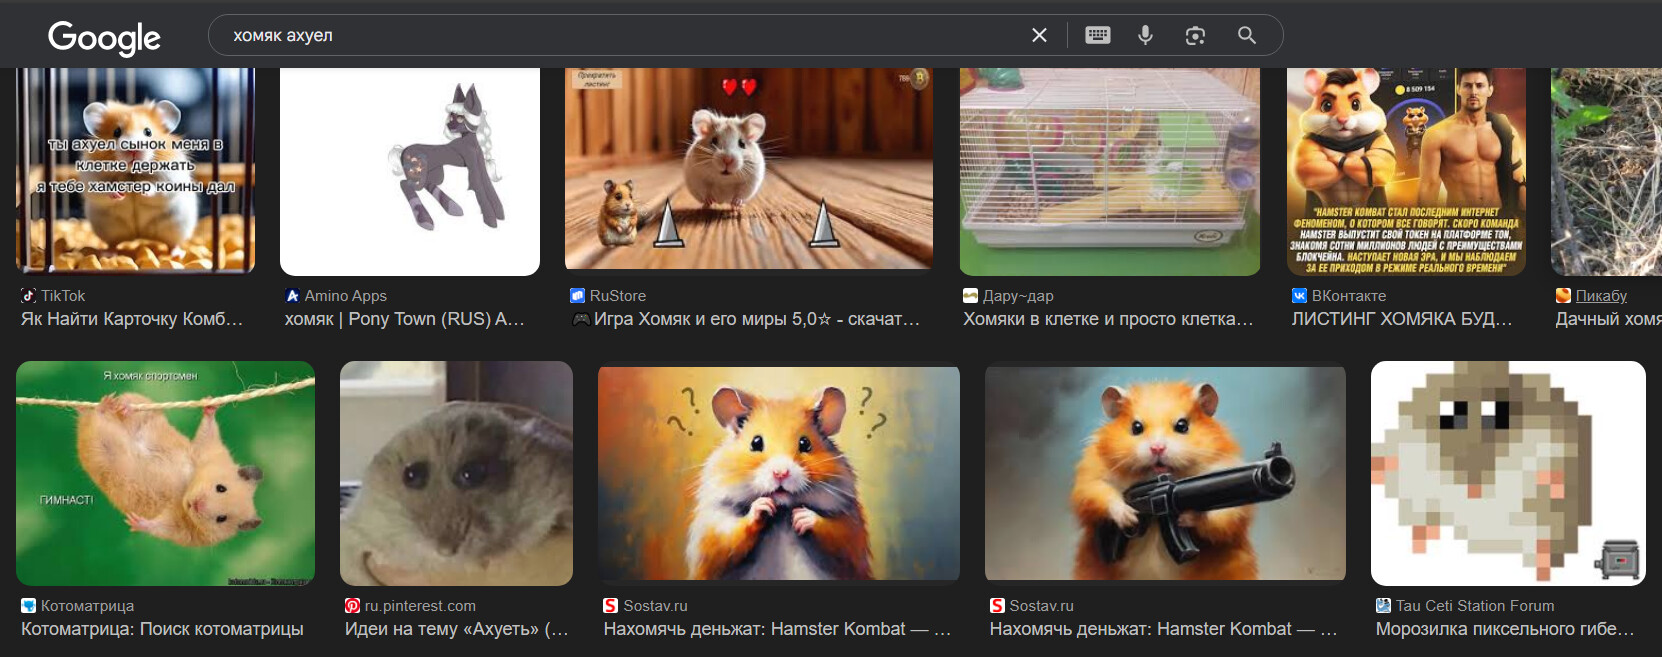The height and width of the screenshot is (657, 1662).
Task: Open the Hamster Kombat VKontakte image
Action: pos(1406,170)
